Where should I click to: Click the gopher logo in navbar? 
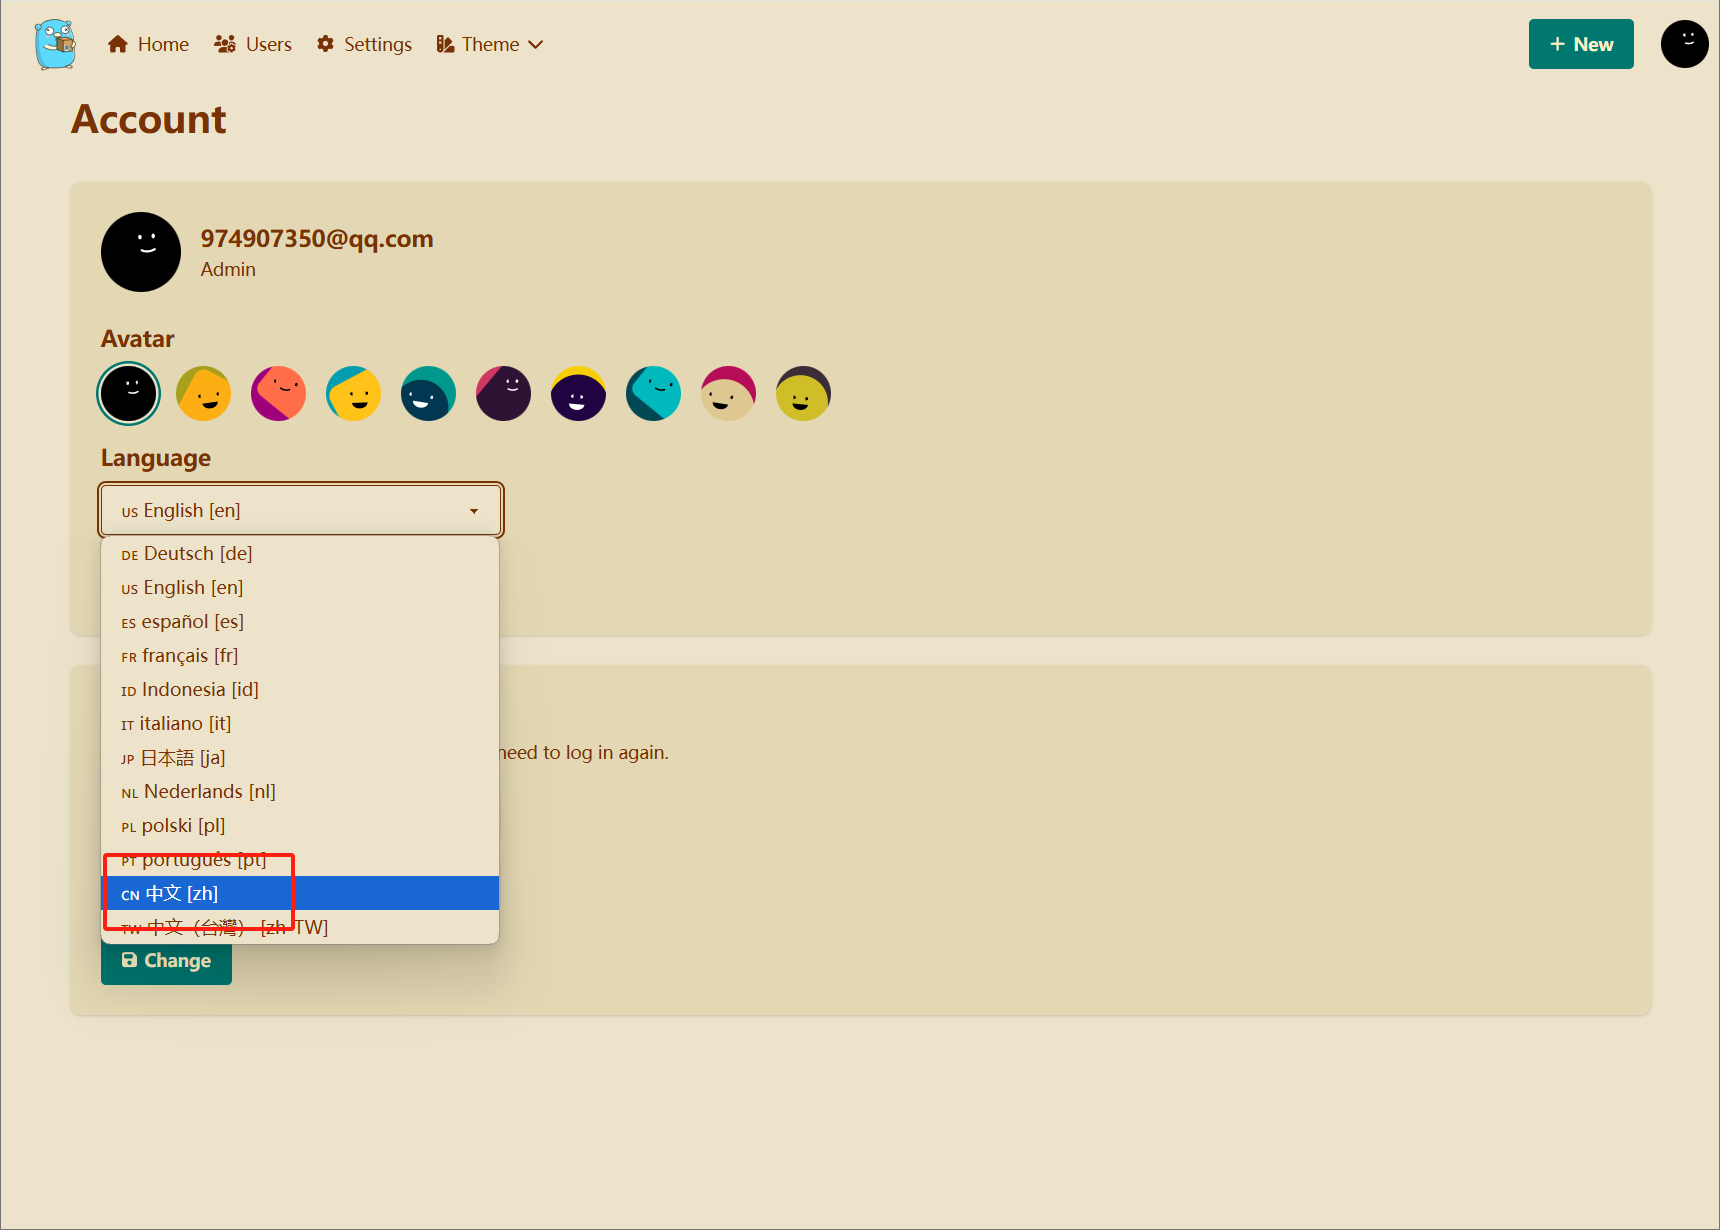(55, 44)
